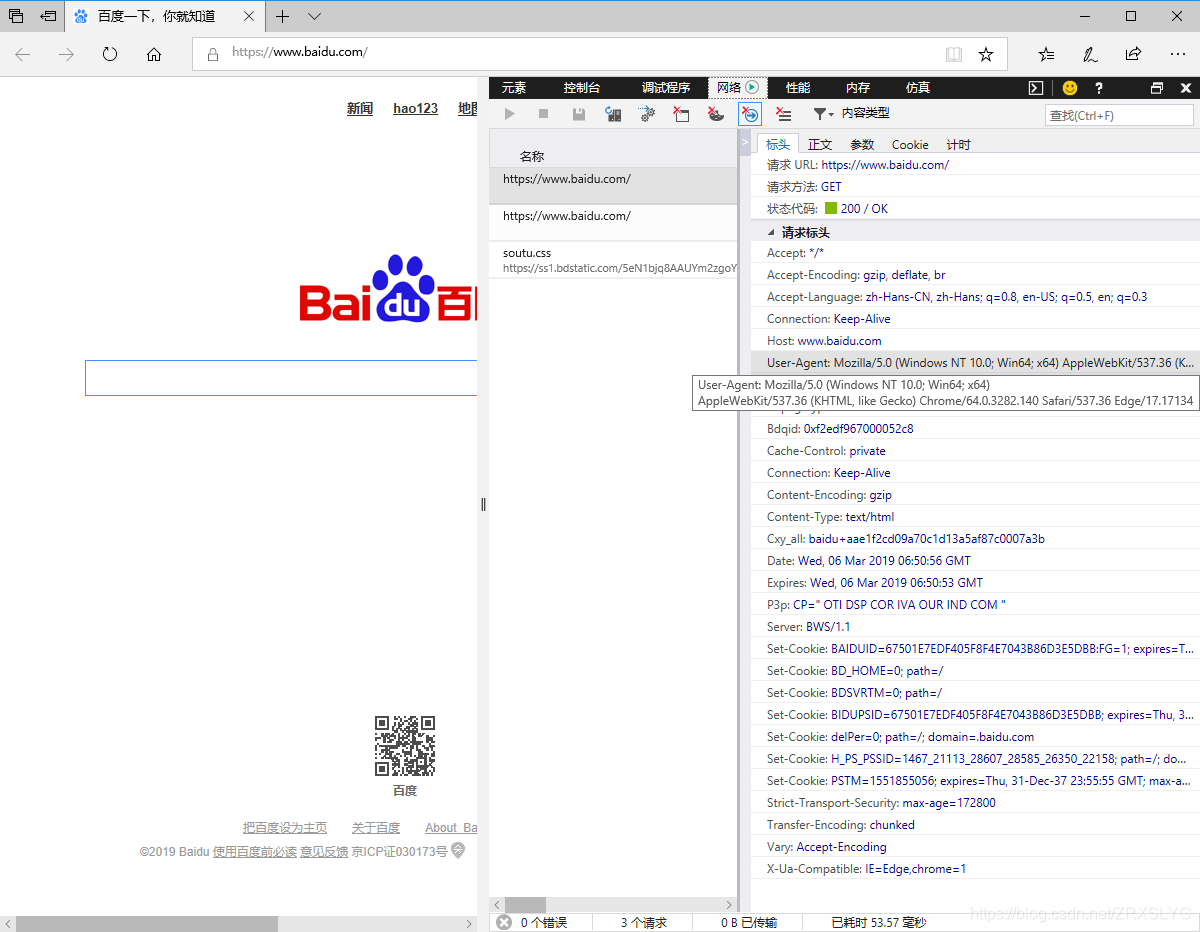1200x932 pixels.
Task: Share this page icon
Action: coord(1133,54)
